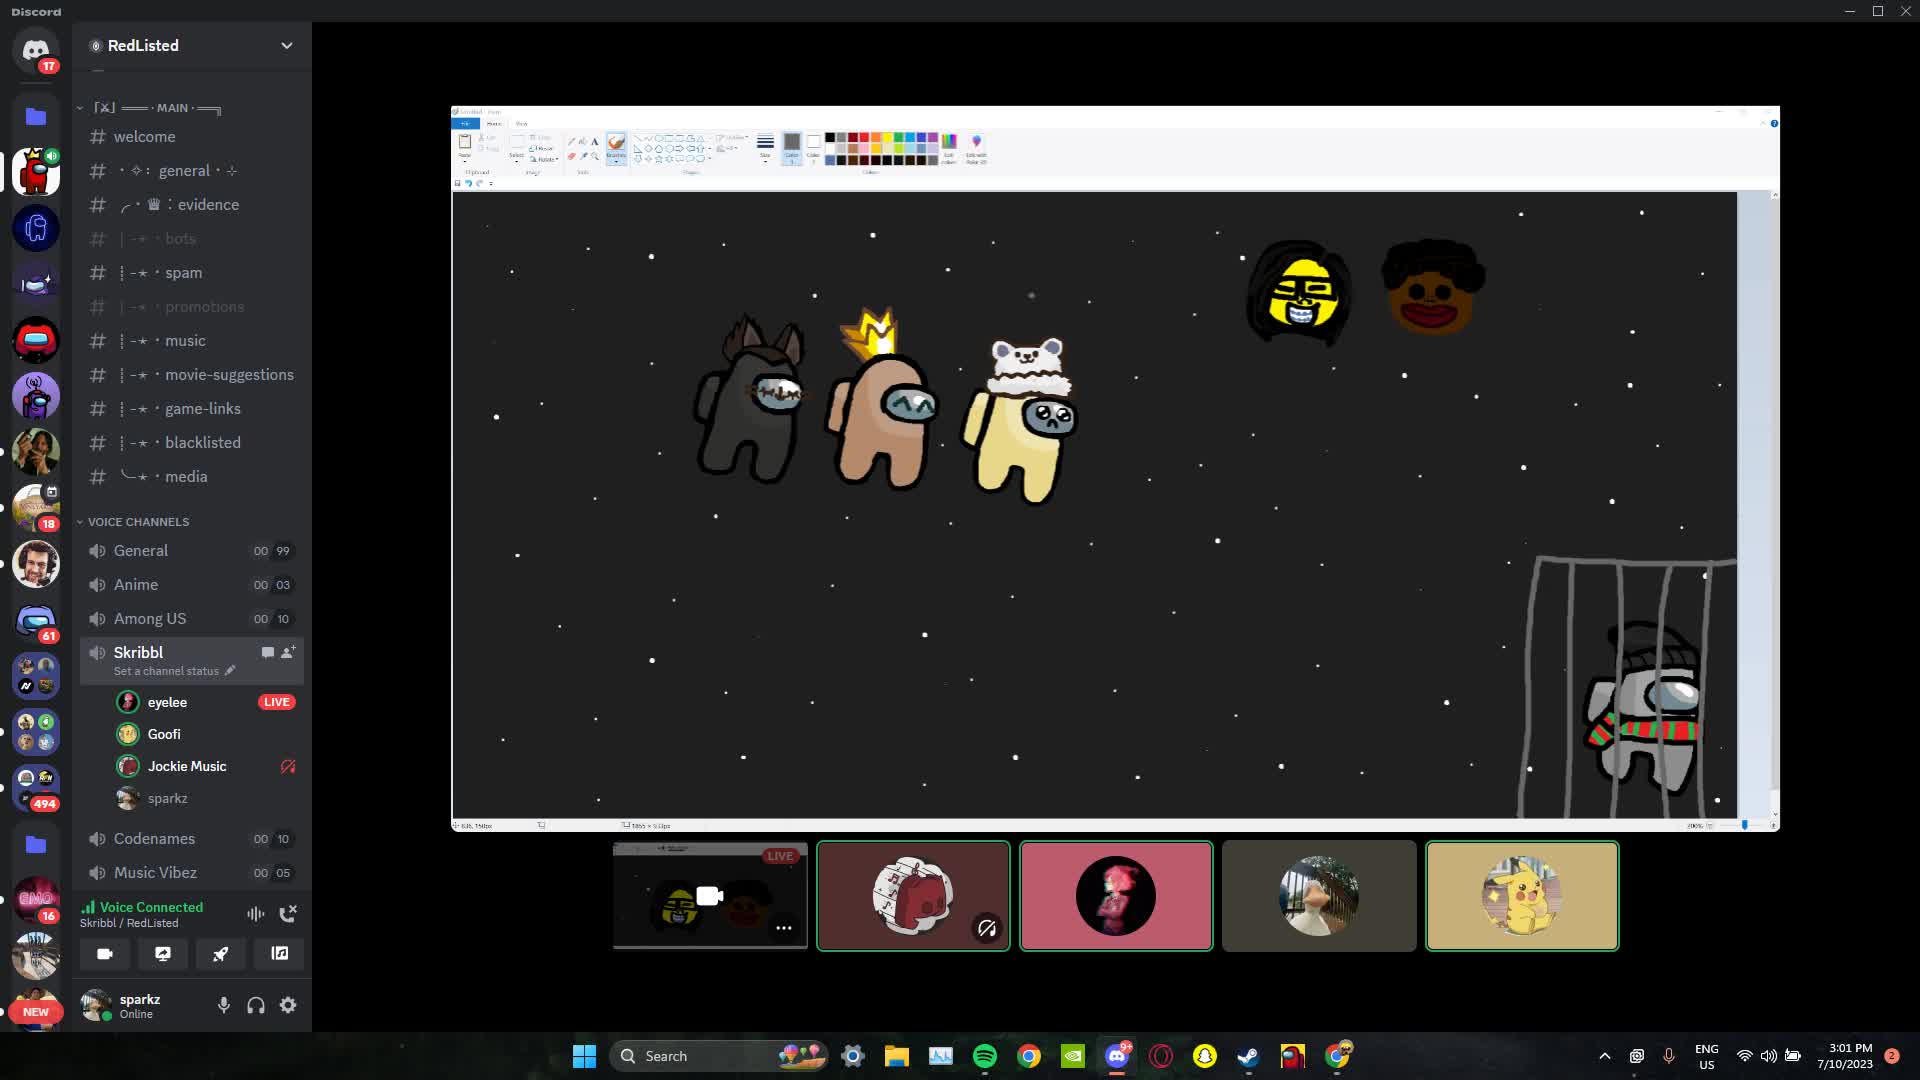This screenshot has height=1080, width=1920.
Task: Disconnect from the voice call
Action: click(288, 913)
